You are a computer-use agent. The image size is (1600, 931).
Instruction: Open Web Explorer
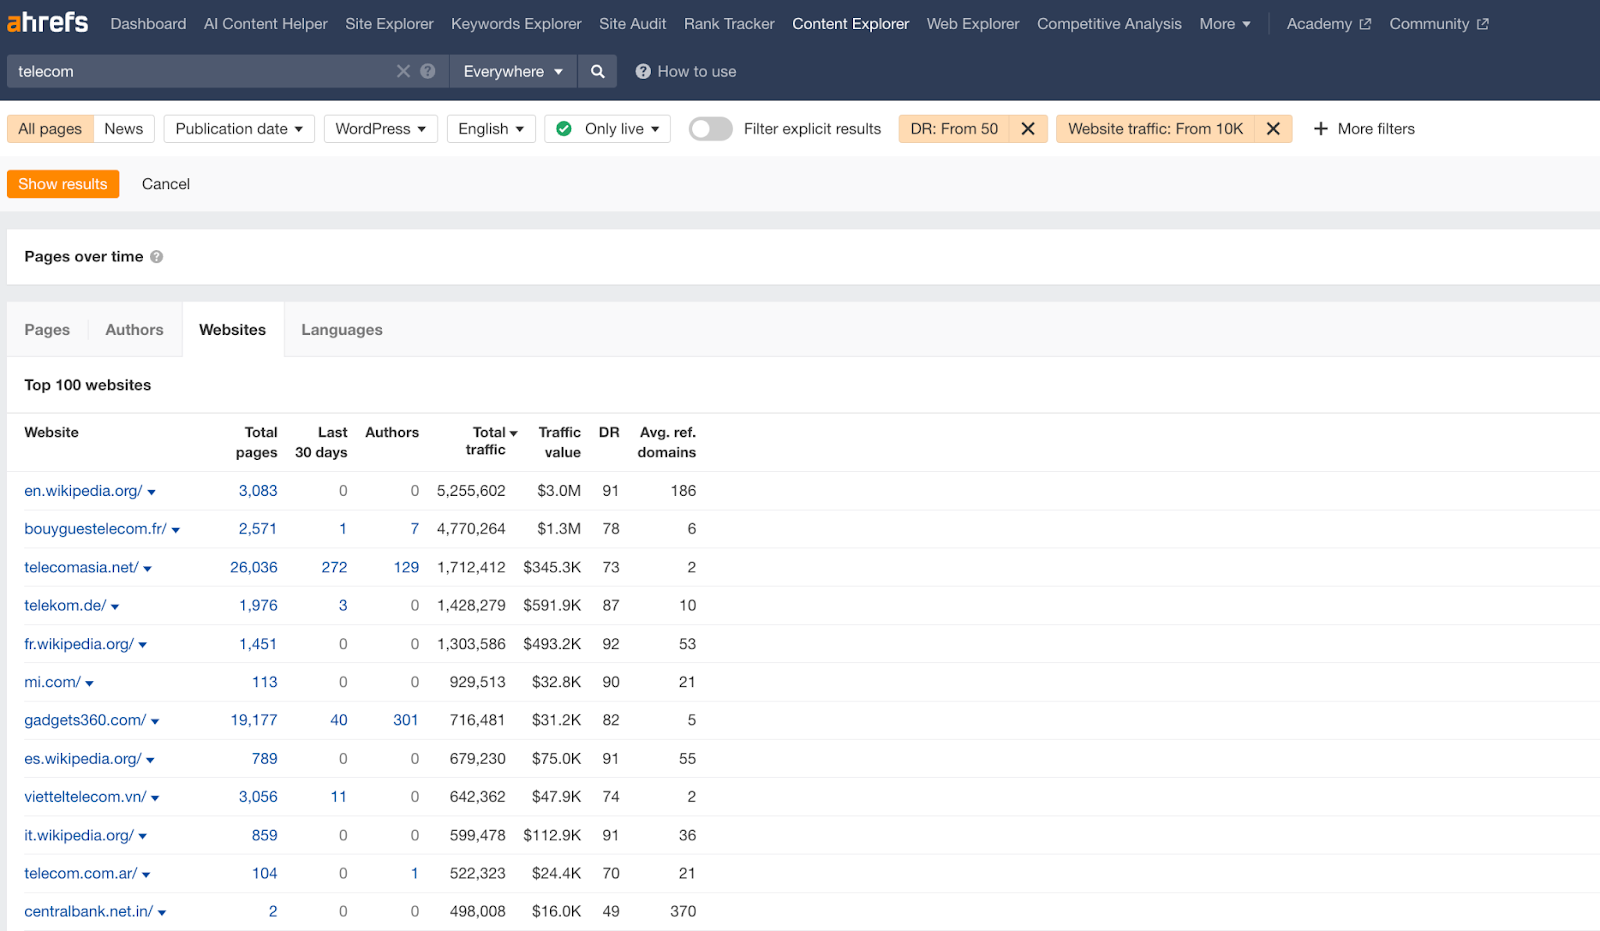(x=973, y=23)
